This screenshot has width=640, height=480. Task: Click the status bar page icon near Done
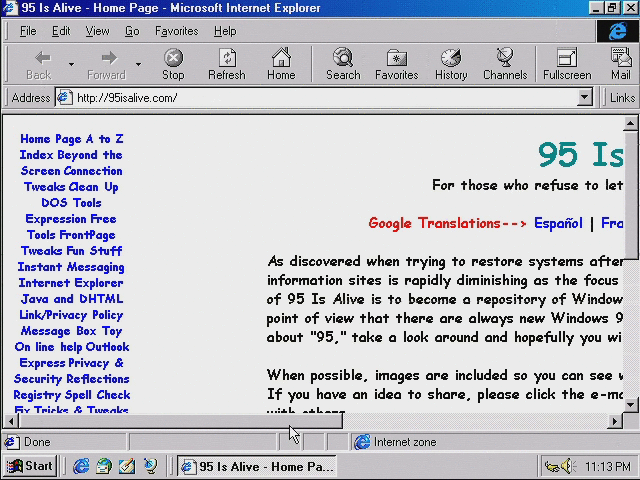[x=11, y=442]
